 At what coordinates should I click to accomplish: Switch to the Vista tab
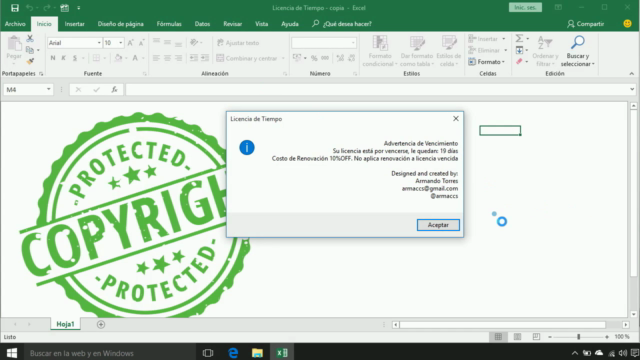tap(262, 24)
